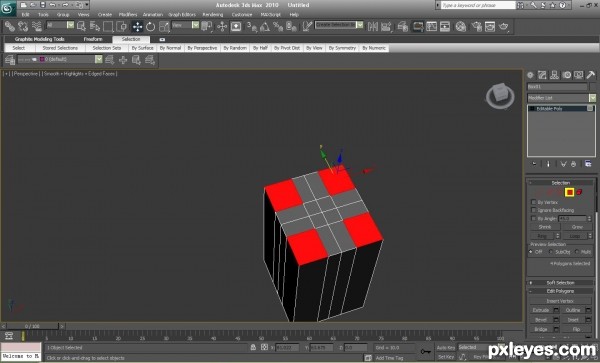Open the Rendering menu

click(213, 15)
